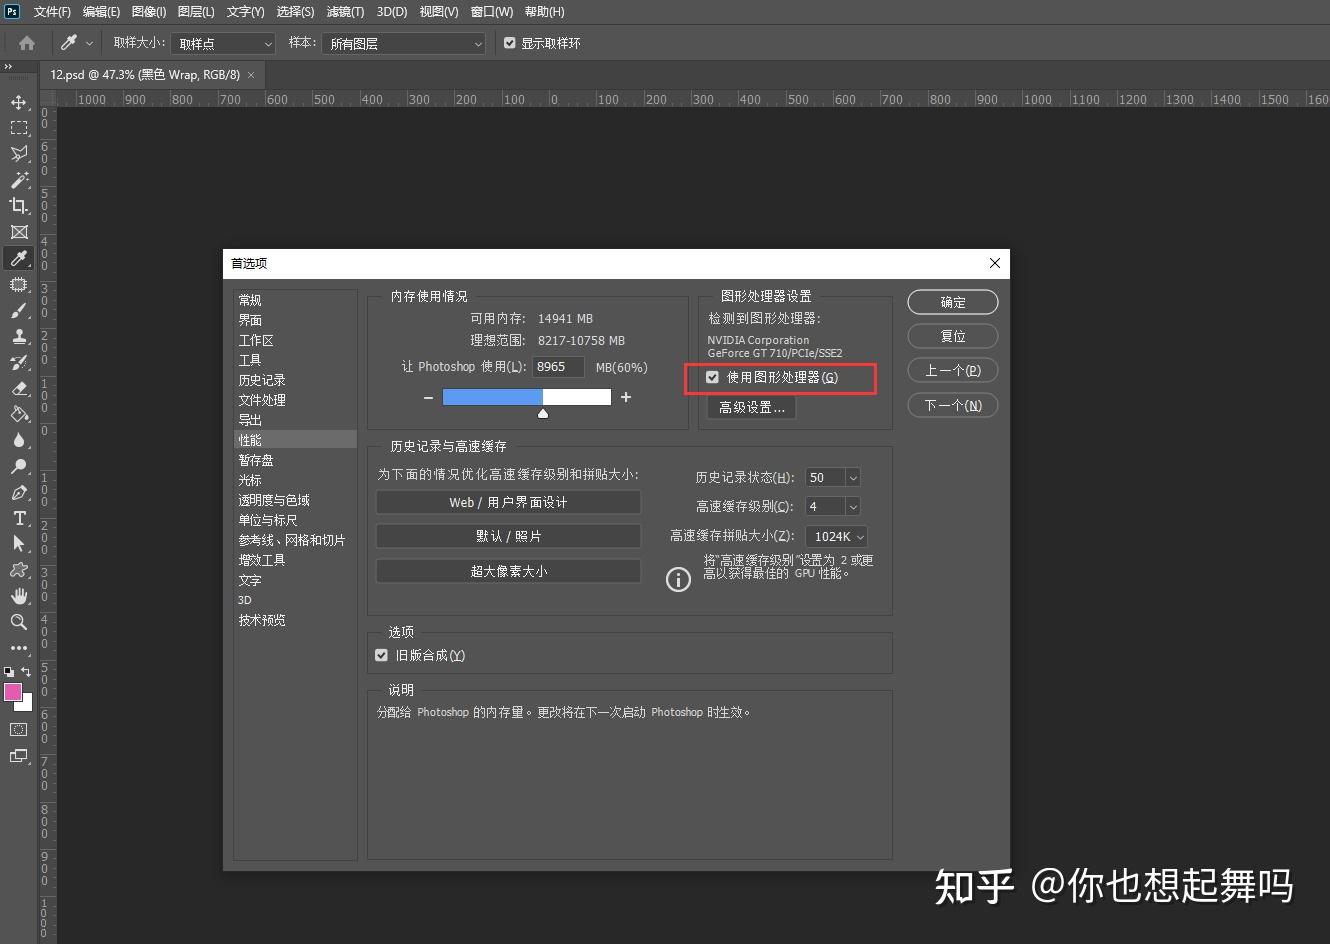This screenshot has width=1330, height=944.
Task: Open the Edit Toolbar three-dots menu
Action: (x=19, y=648)
